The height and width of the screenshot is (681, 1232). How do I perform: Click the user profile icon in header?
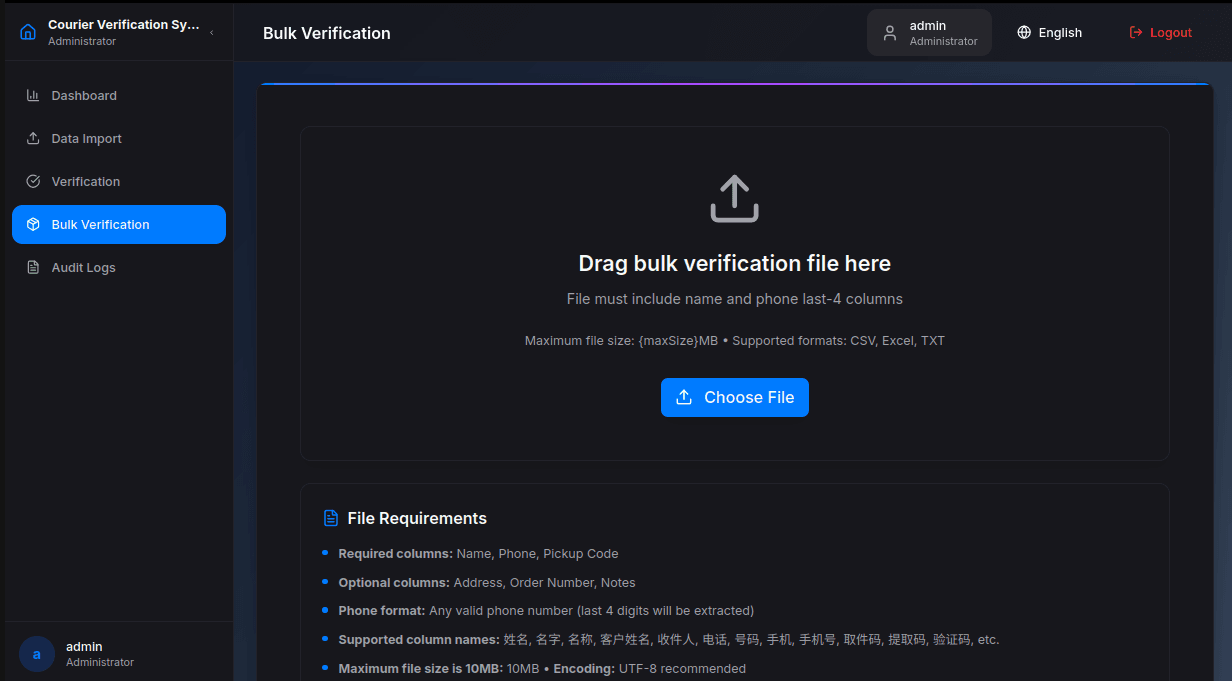[x=889, y=33]
